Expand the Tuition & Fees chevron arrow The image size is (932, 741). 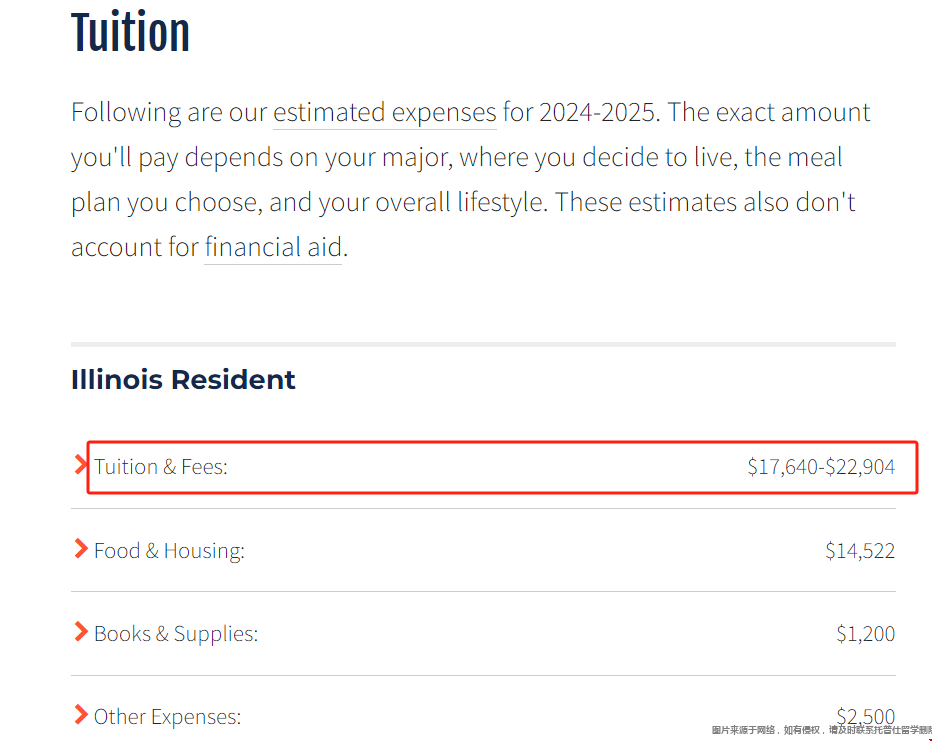[80, 465]
